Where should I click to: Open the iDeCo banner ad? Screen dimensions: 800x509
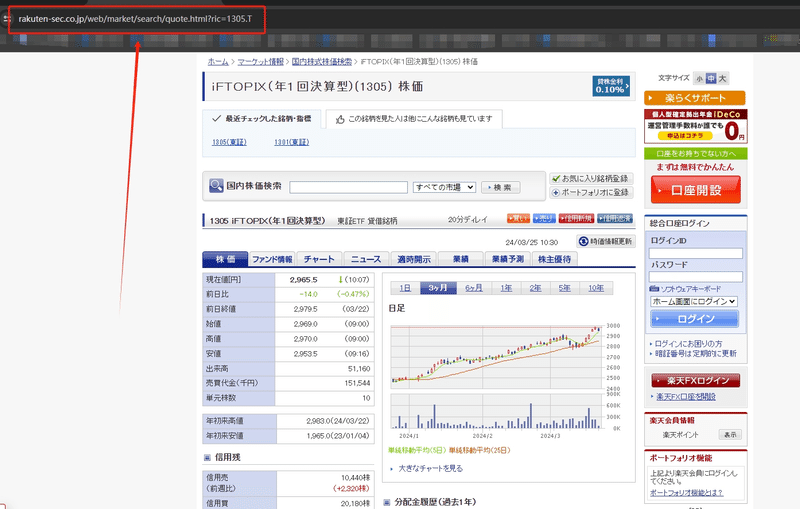click(695, 126)
